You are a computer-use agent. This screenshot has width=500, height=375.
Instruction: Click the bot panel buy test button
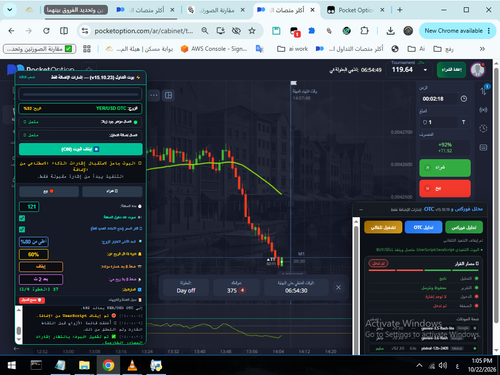click(112, 191)
